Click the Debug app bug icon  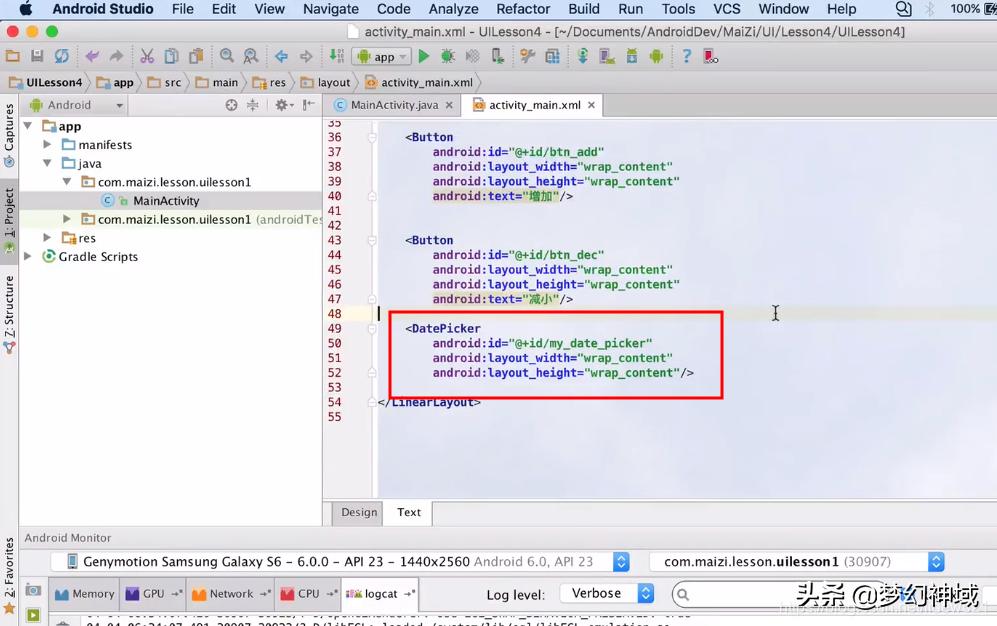[447, 57]
